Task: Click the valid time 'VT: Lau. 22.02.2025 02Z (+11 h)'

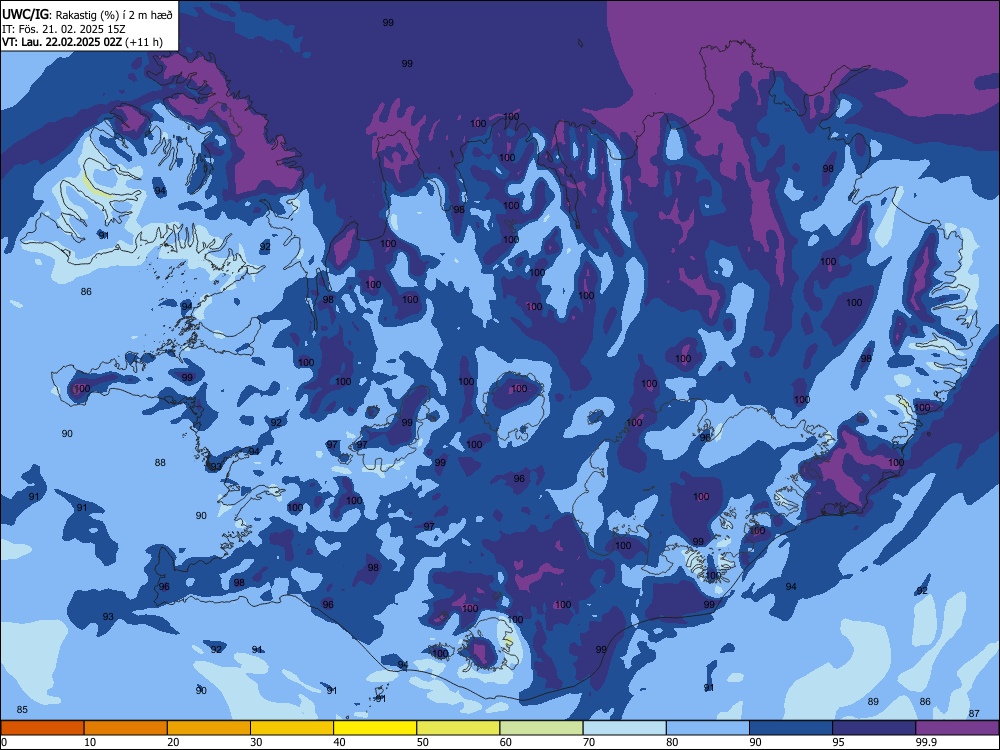Action: (82, 42)
